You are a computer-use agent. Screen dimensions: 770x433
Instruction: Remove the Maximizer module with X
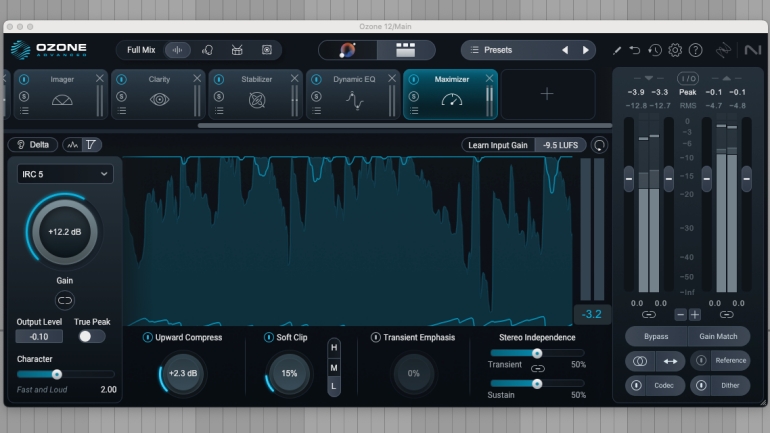pyautogui.click(x=489, y=79)
